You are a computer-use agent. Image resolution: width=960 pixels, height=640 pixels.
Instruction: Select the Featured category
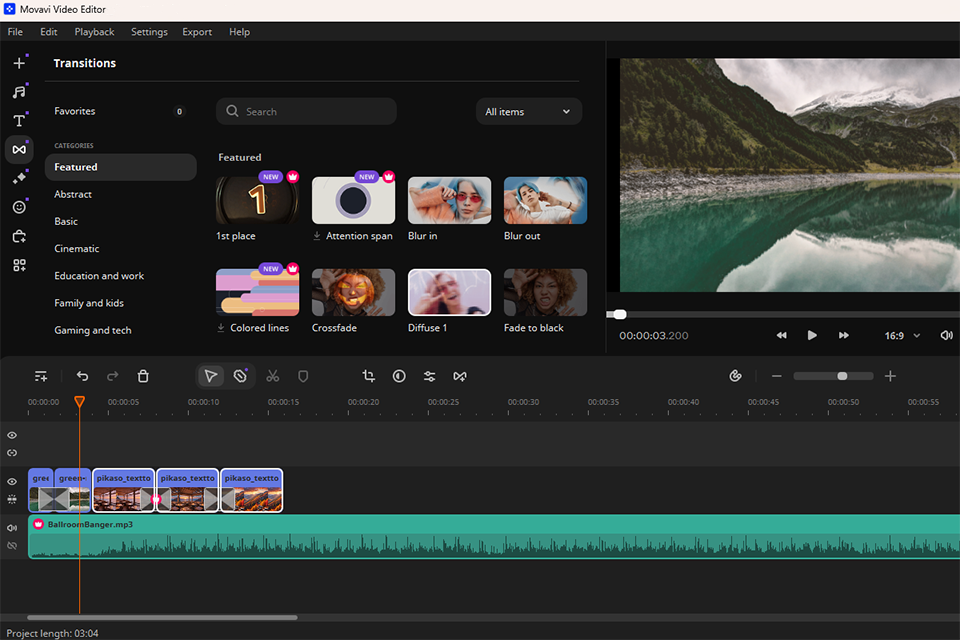(x=120, y=167)
